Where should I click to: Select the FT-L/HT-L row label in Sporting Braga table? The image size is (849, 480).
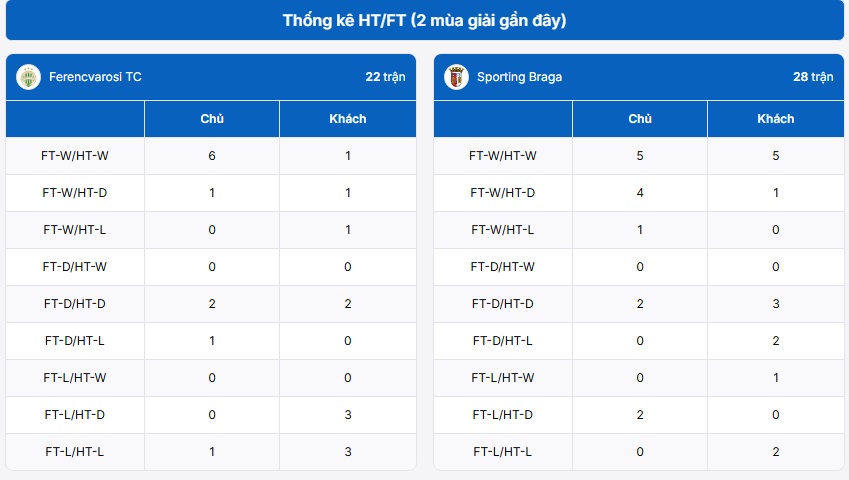502,451
